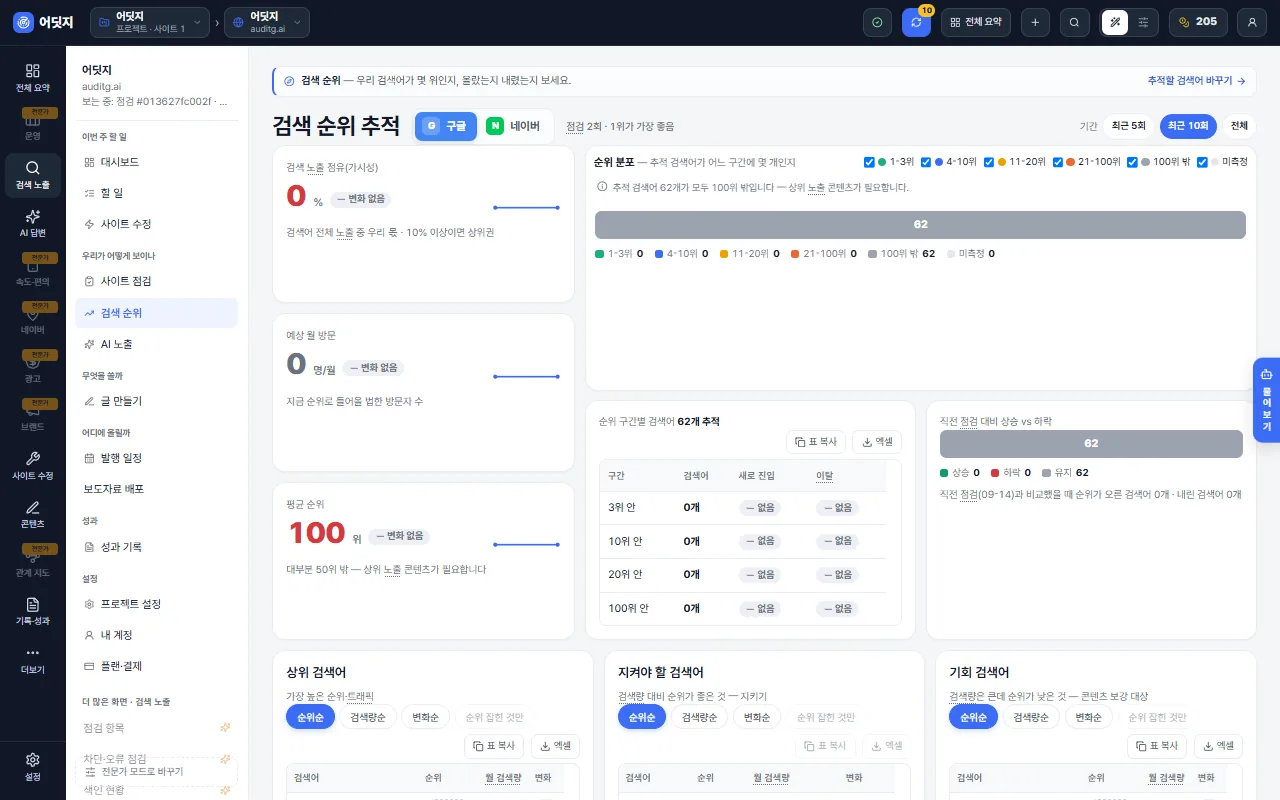Select 순위순 in 기회 검색어 card

coord(973,717)
